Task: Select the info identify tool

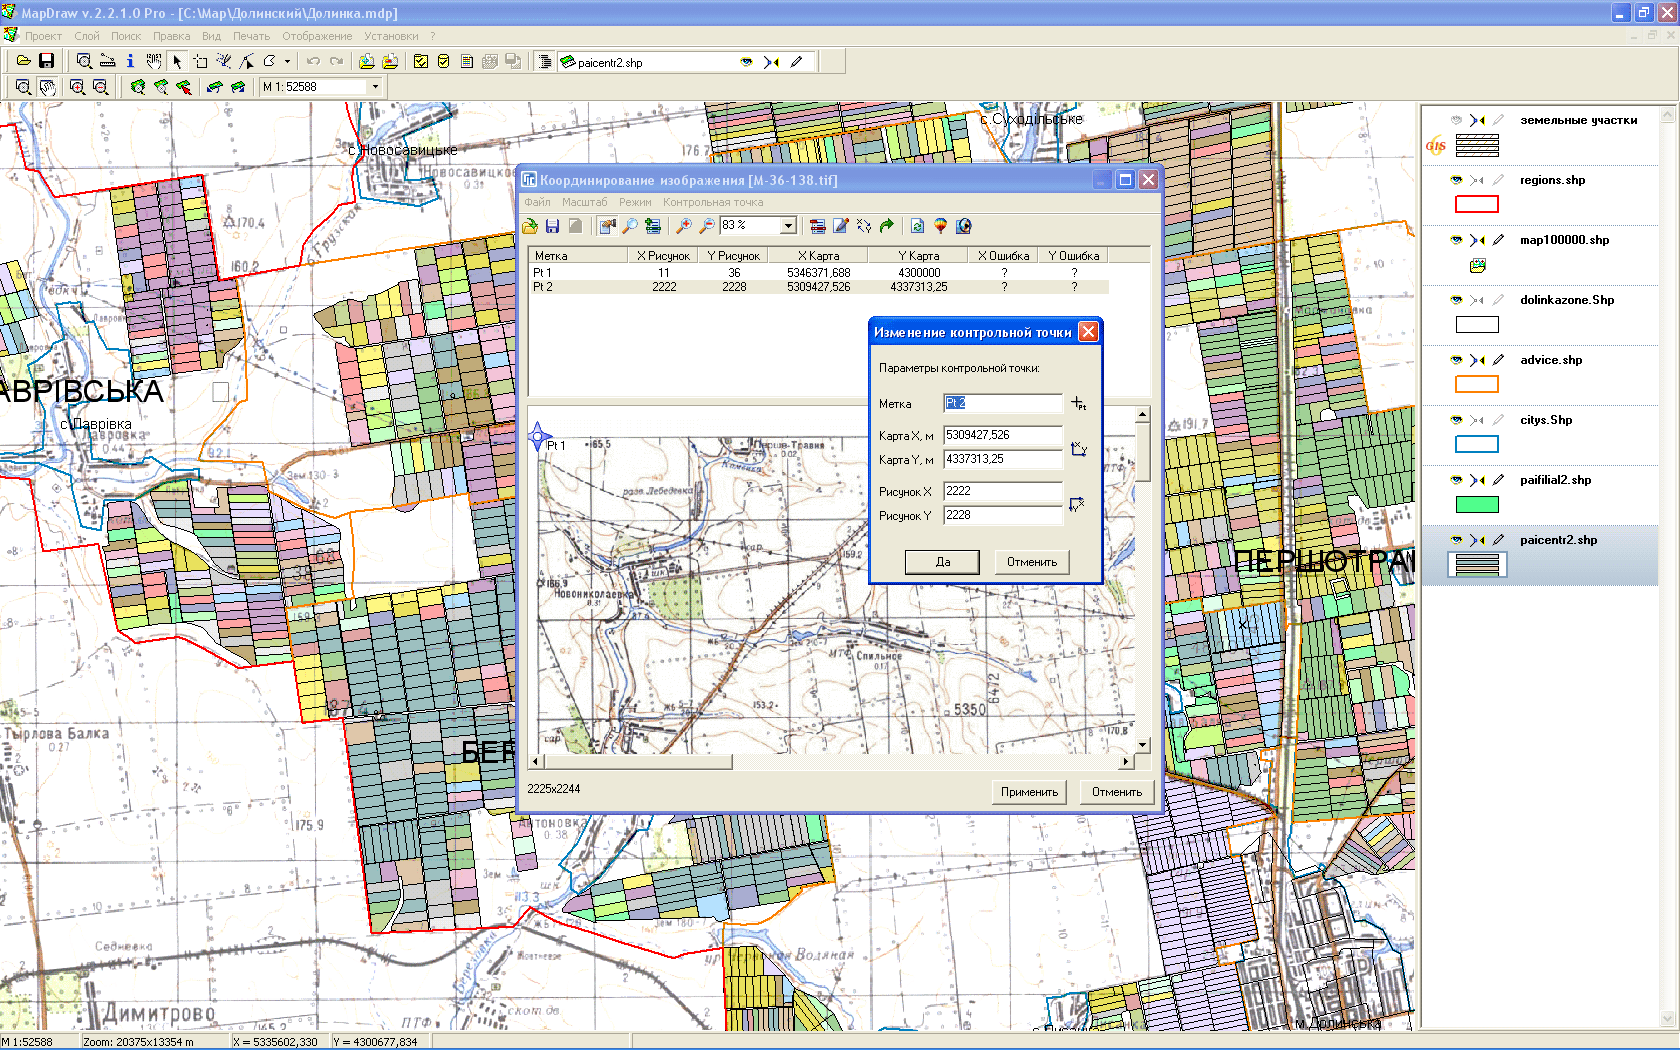Action: [130, 62]
